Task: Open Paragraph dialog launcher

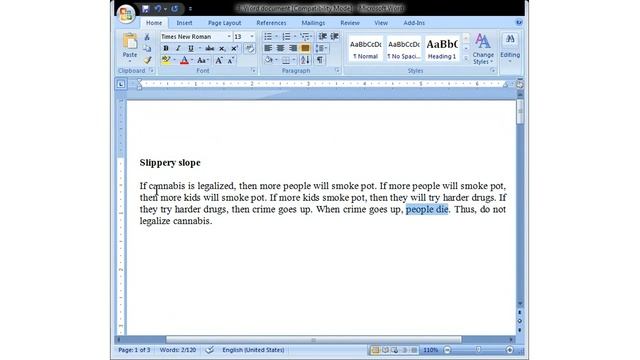Action: [x=337, y=71]
